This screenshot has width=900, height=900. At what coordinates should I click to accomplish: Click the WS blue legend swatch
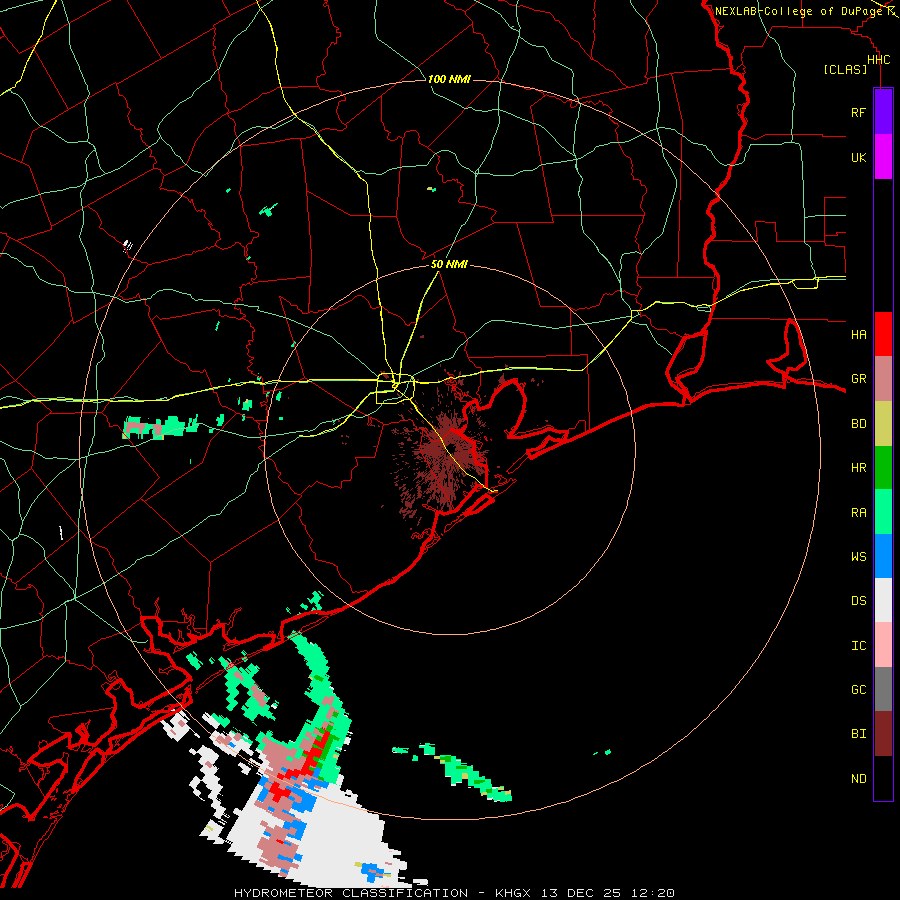pyautogui.click(x=883, y=556)
